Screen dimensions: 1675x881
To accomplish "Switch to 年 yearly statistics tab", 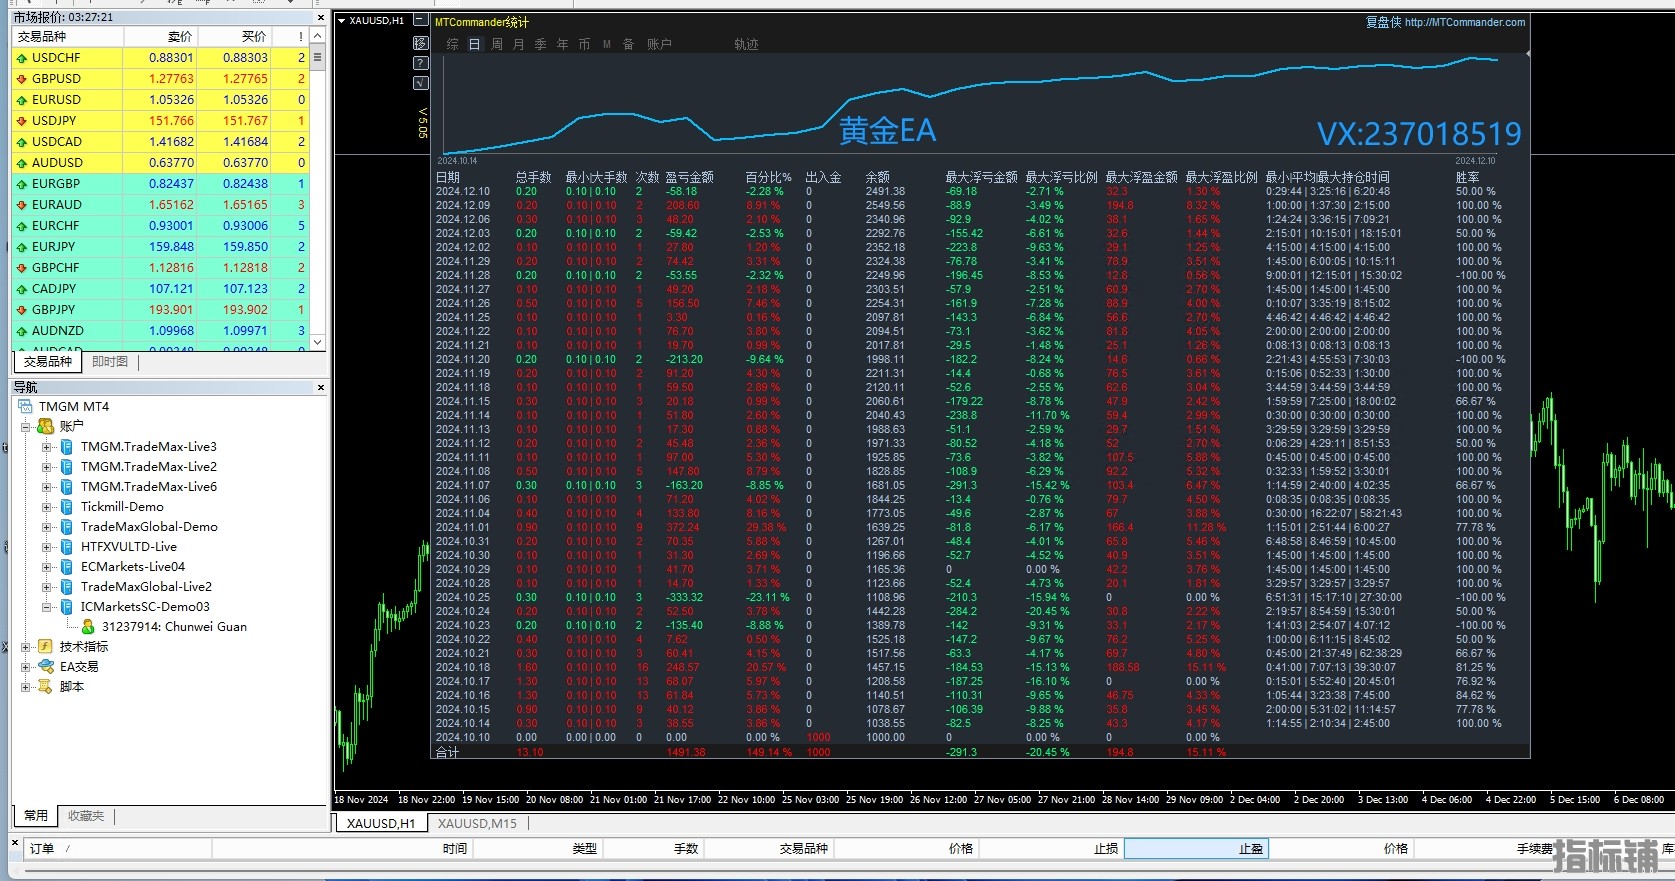I will tap(562, 44).
